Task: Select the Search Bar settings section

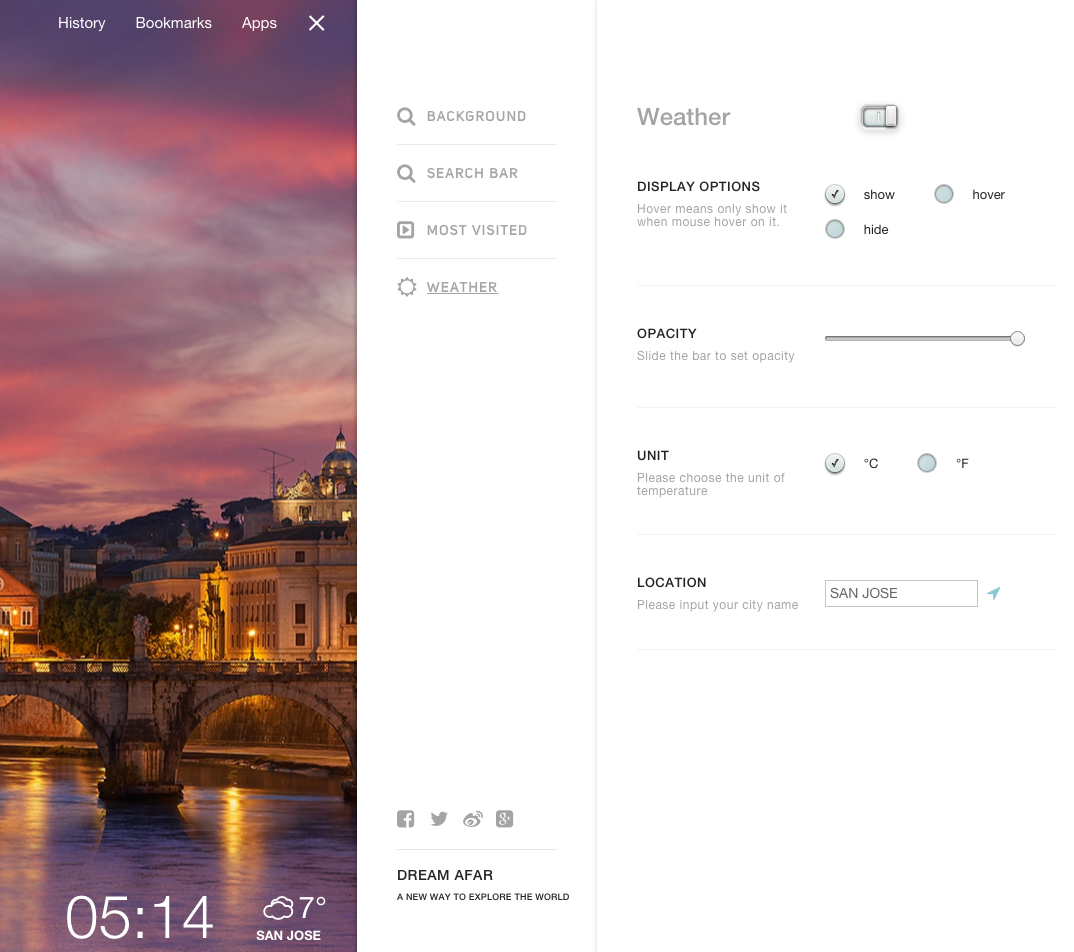Action: tap(472, 173)
